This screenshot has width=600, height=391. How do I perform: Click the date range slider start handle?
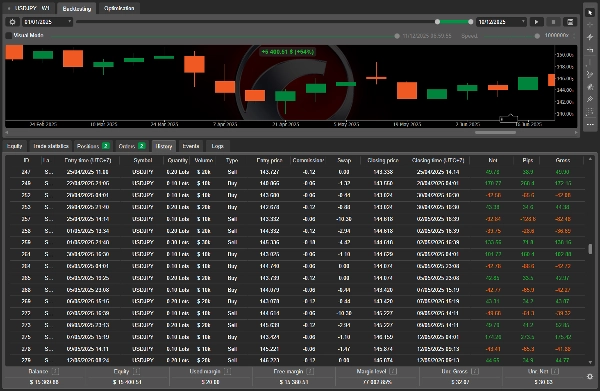tap(437, 22)
